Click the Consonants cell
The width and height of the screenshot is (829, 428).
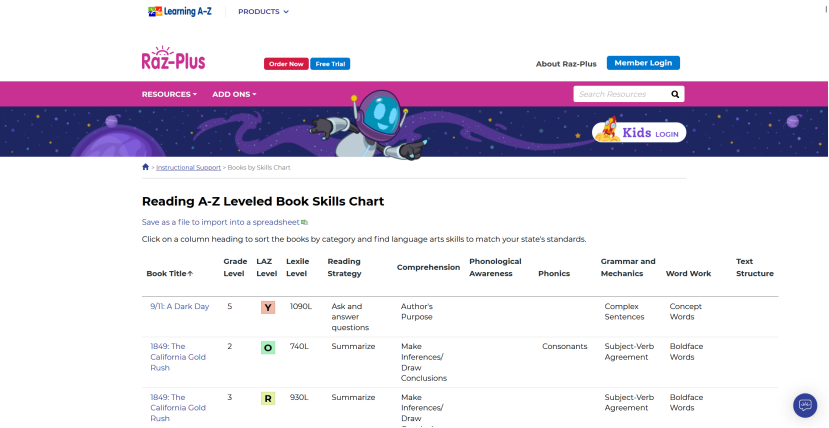click(565, 347)
